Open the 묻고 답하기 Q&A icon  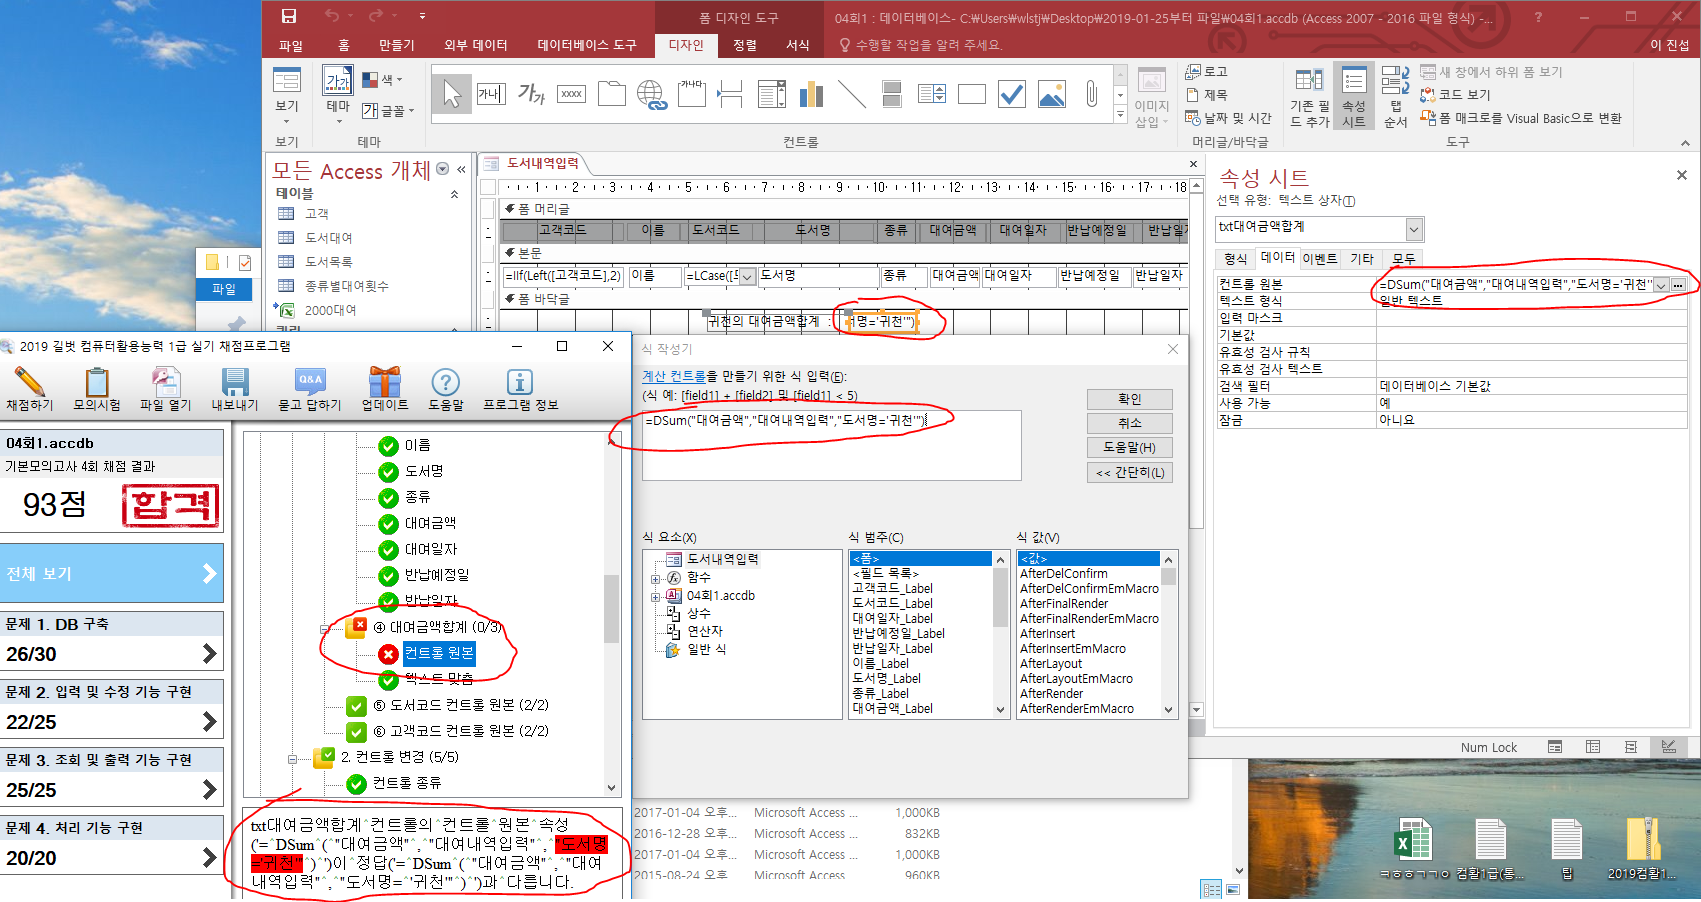click(310, 384)
